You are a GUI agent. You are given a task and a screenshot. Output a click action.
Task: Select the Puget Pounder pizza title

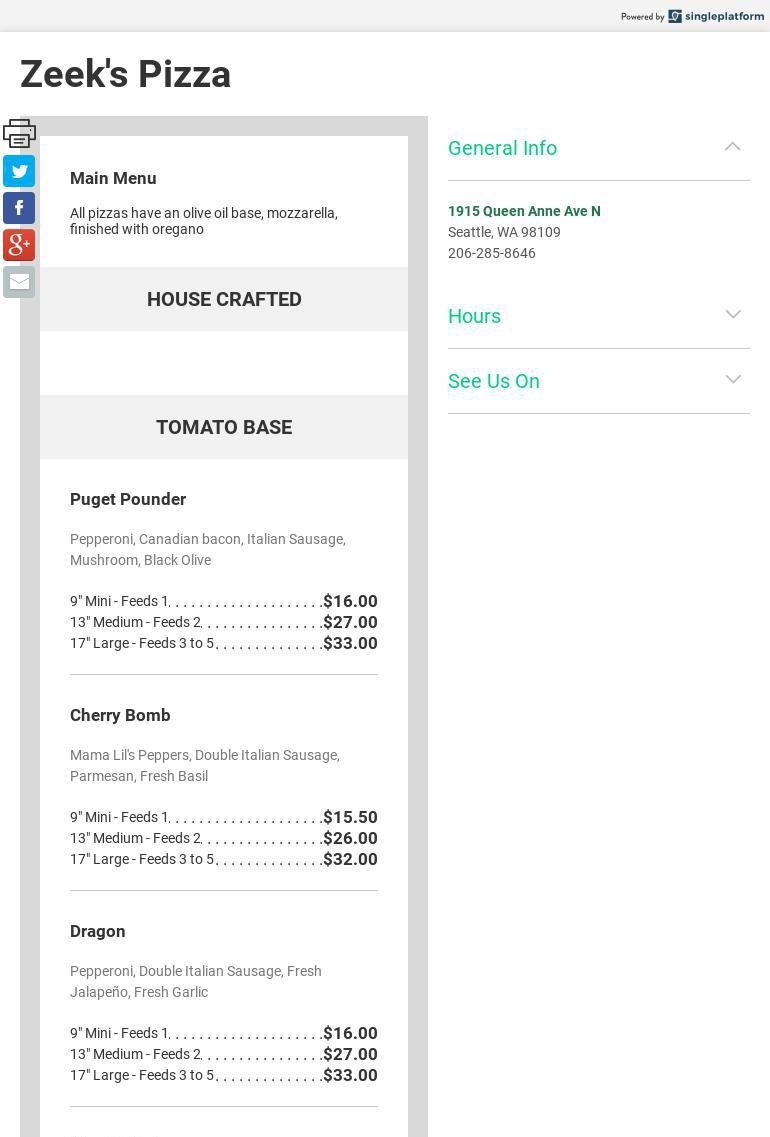(x=128, y=499)
